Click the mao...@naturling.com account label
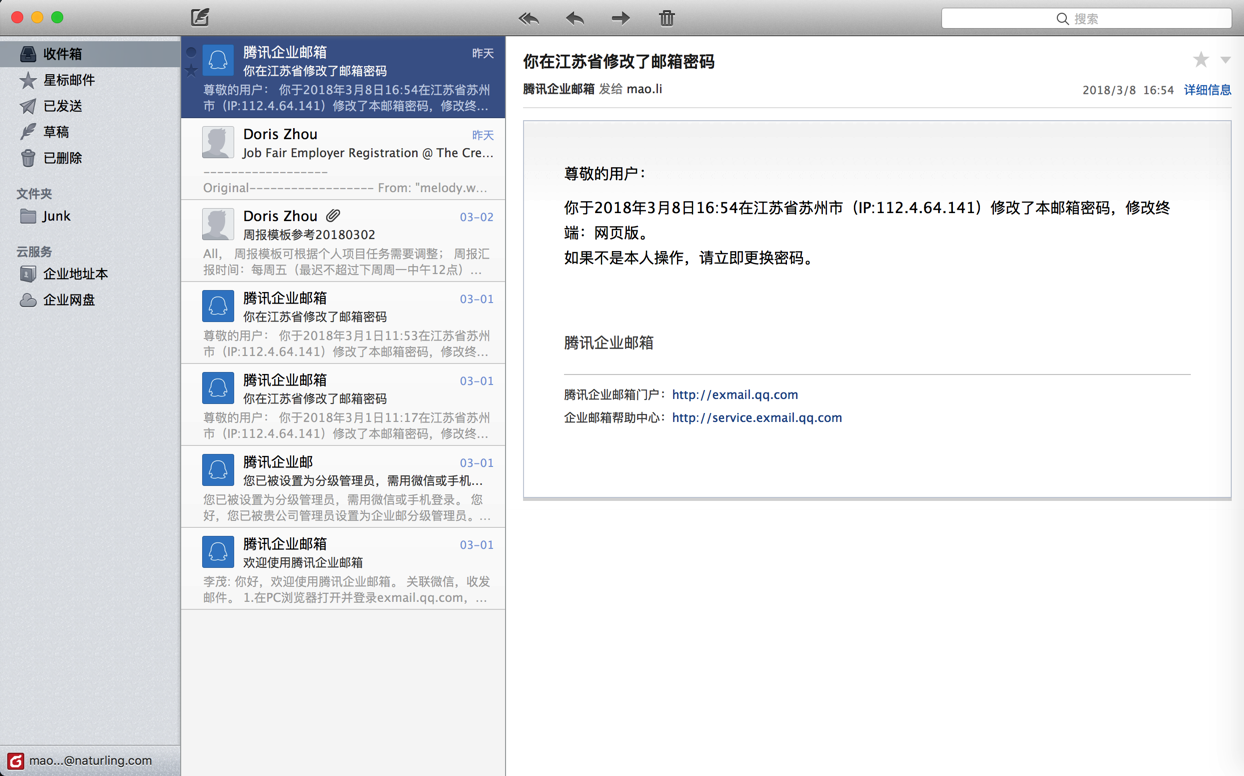Image resolution: width=1244 pixels, height=776 pixels. (x=90, y=761)
